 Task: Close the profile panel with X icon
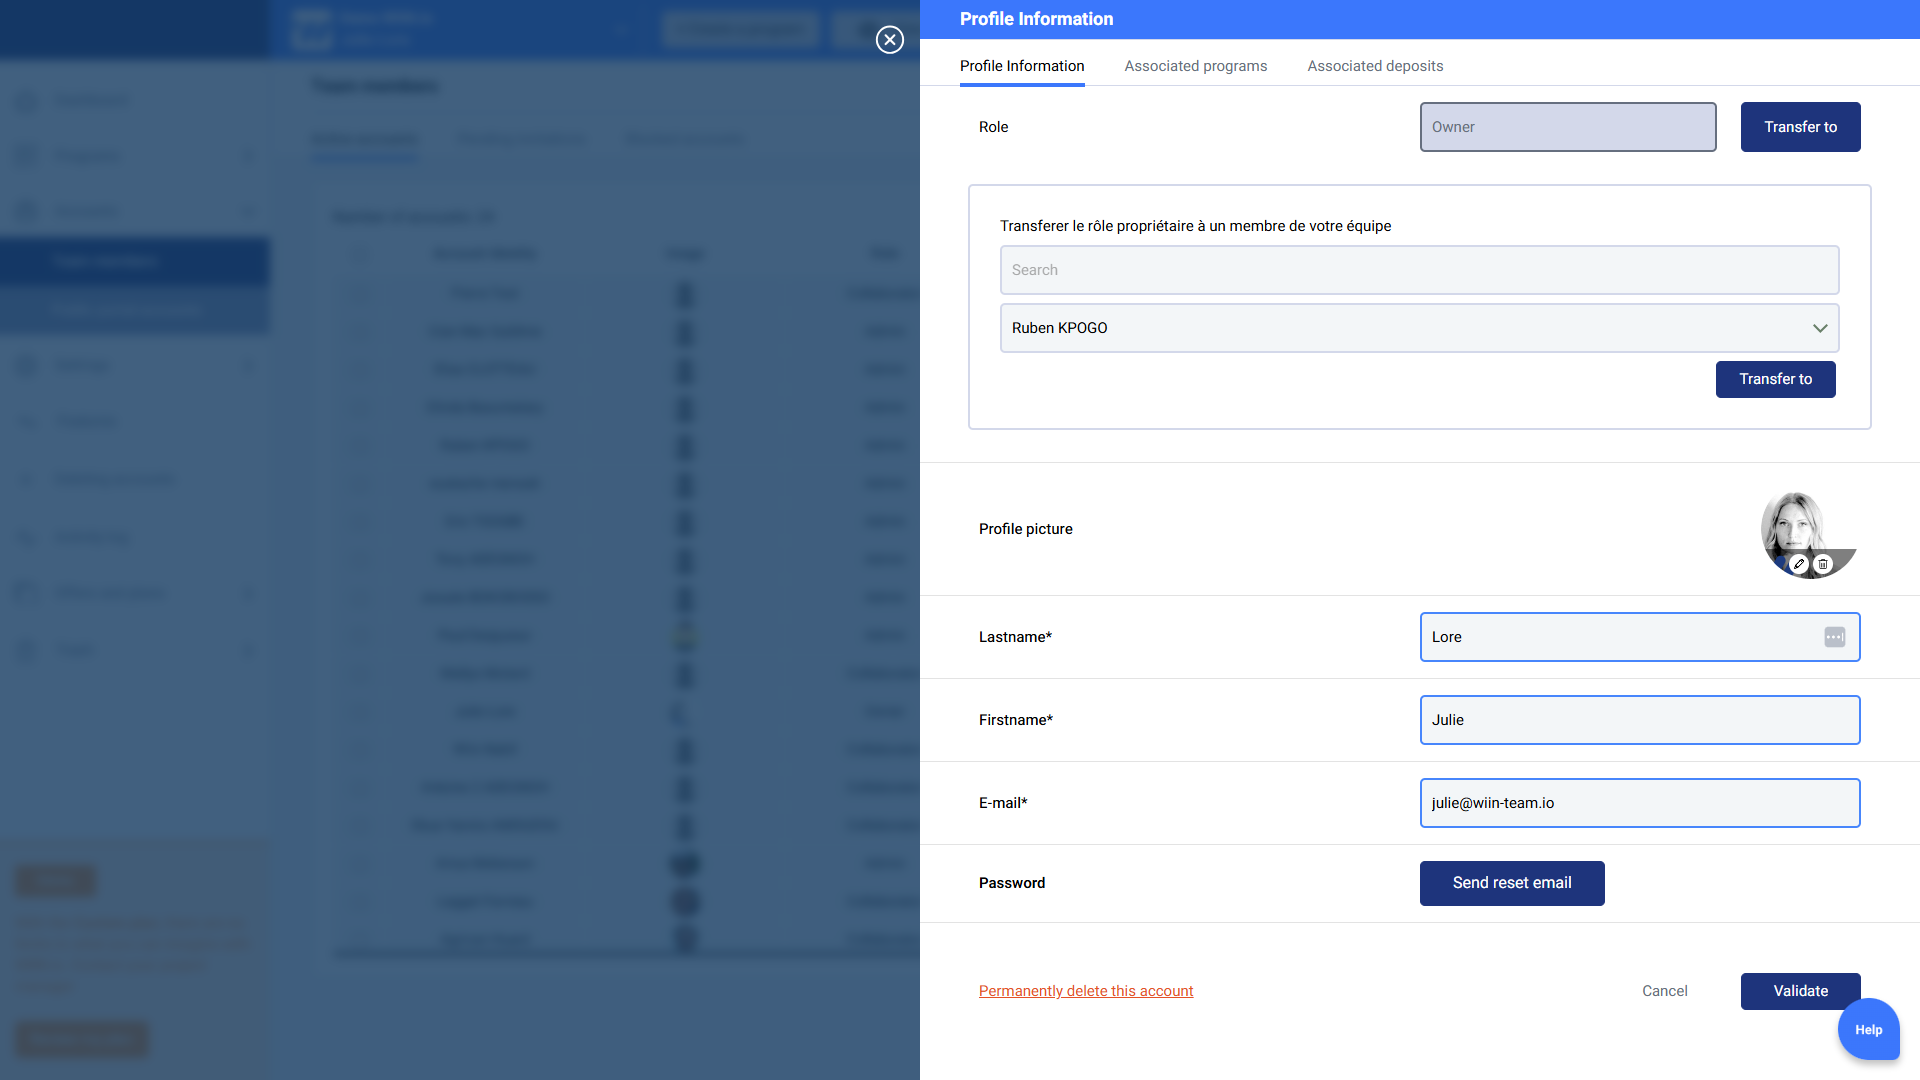889,40
